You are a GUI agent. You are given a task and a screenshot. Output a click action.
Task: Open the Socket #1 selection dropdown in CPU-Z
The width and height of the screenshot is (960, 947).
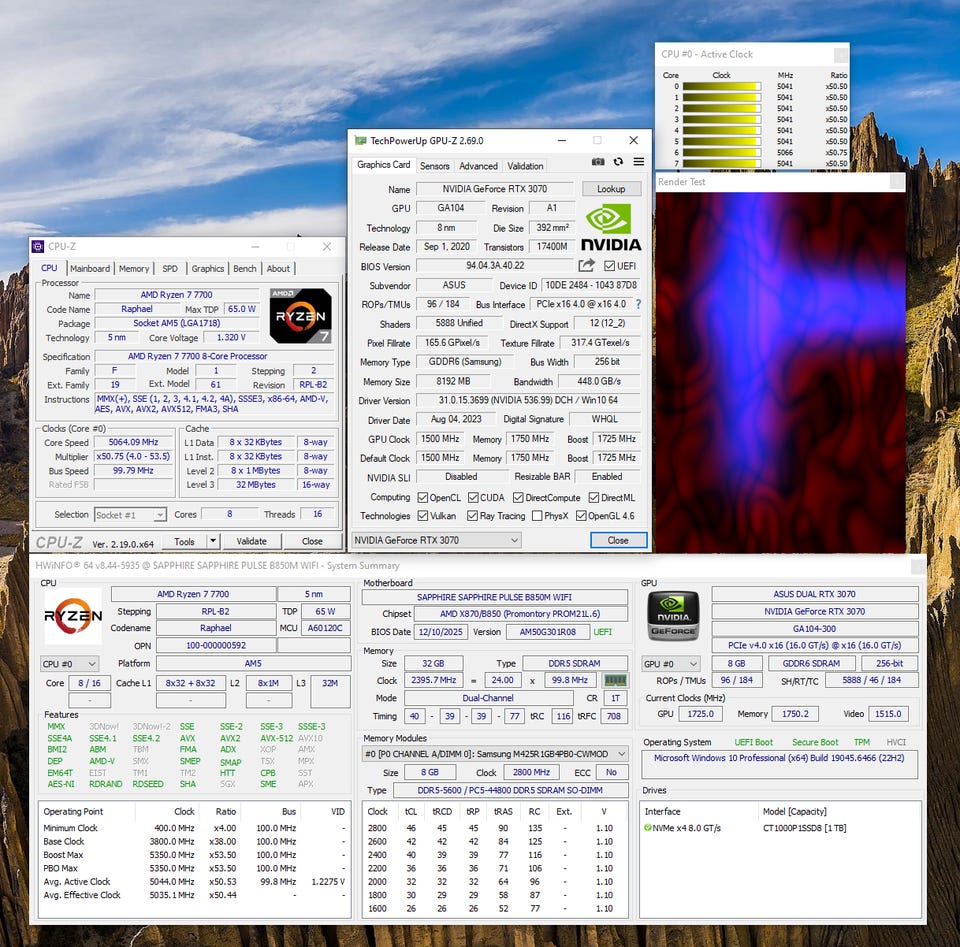click(x=130, y=515)
